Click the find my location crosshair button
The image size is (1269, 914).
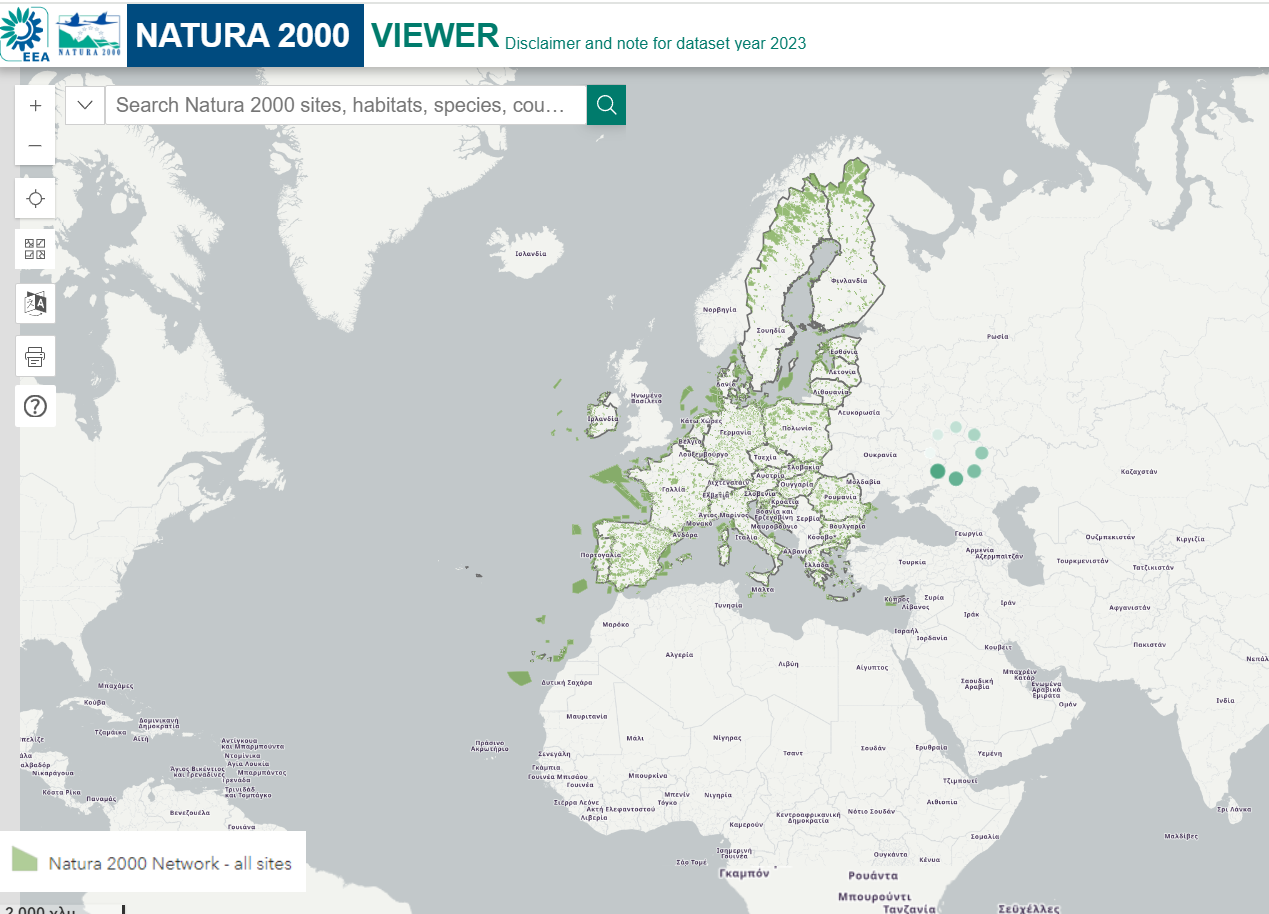[x=35, y=198]
